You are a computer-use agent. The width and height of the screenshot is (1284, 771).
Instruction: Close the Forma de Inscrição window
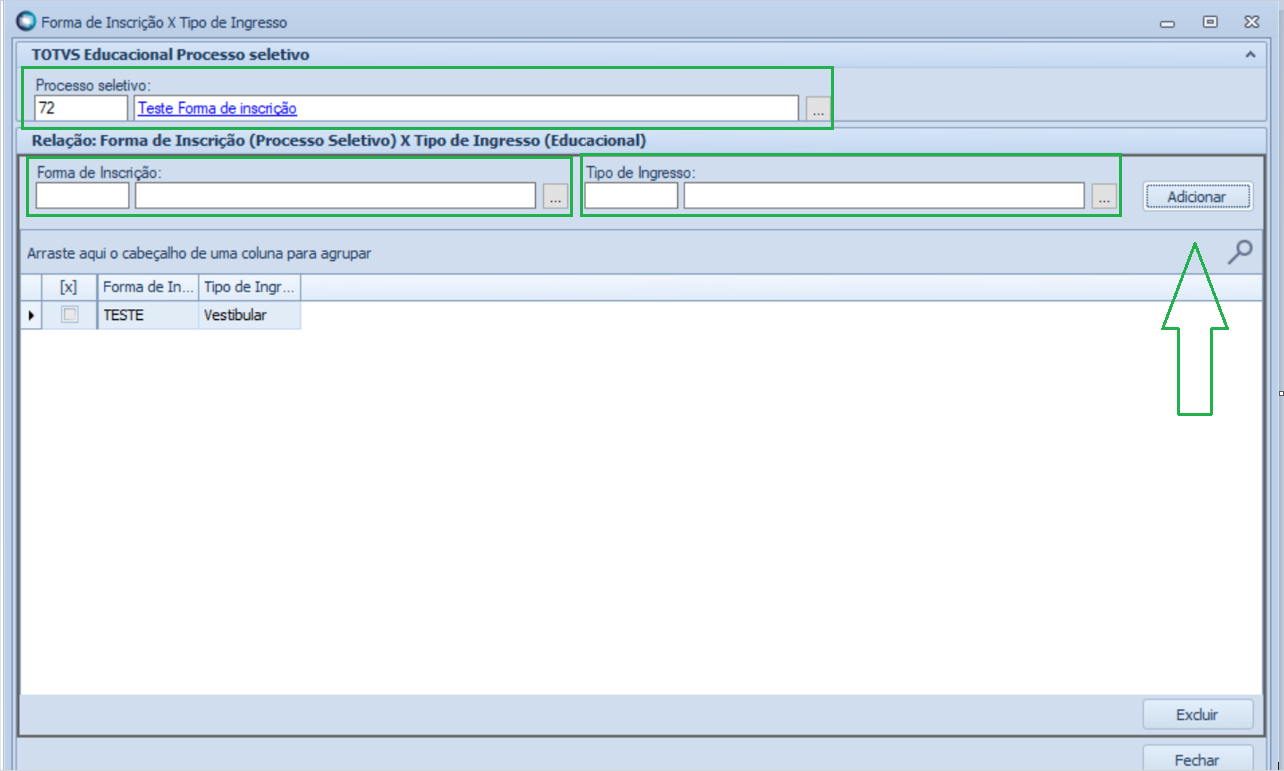[1253, 21]
